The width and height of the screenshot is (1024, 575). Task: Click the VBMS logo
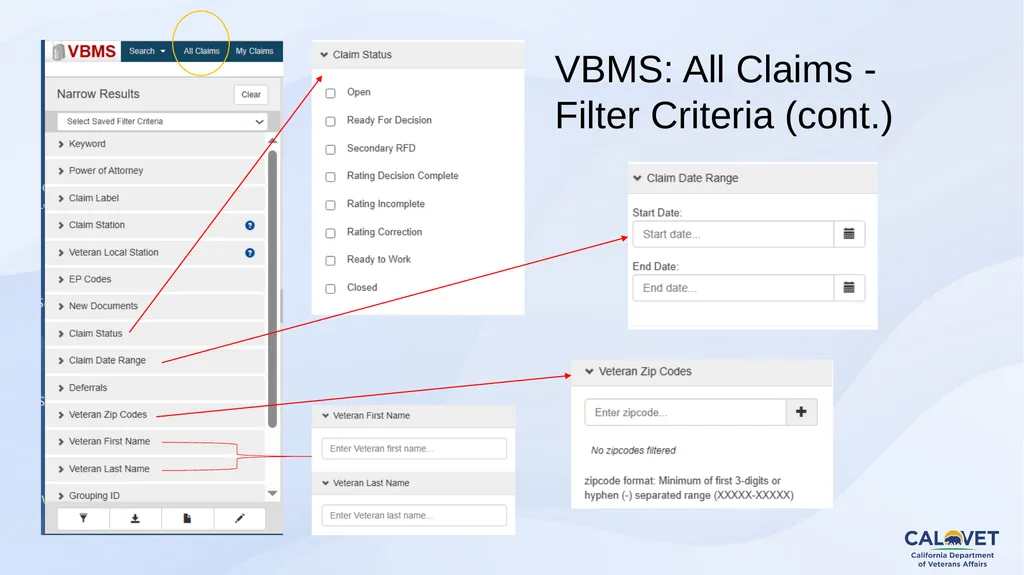tap(84, 51)
